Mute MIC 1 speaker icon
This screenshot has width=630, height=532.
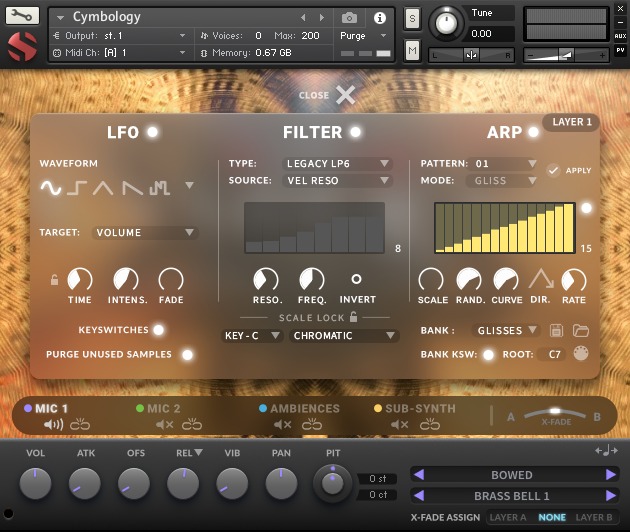[53, 424]
